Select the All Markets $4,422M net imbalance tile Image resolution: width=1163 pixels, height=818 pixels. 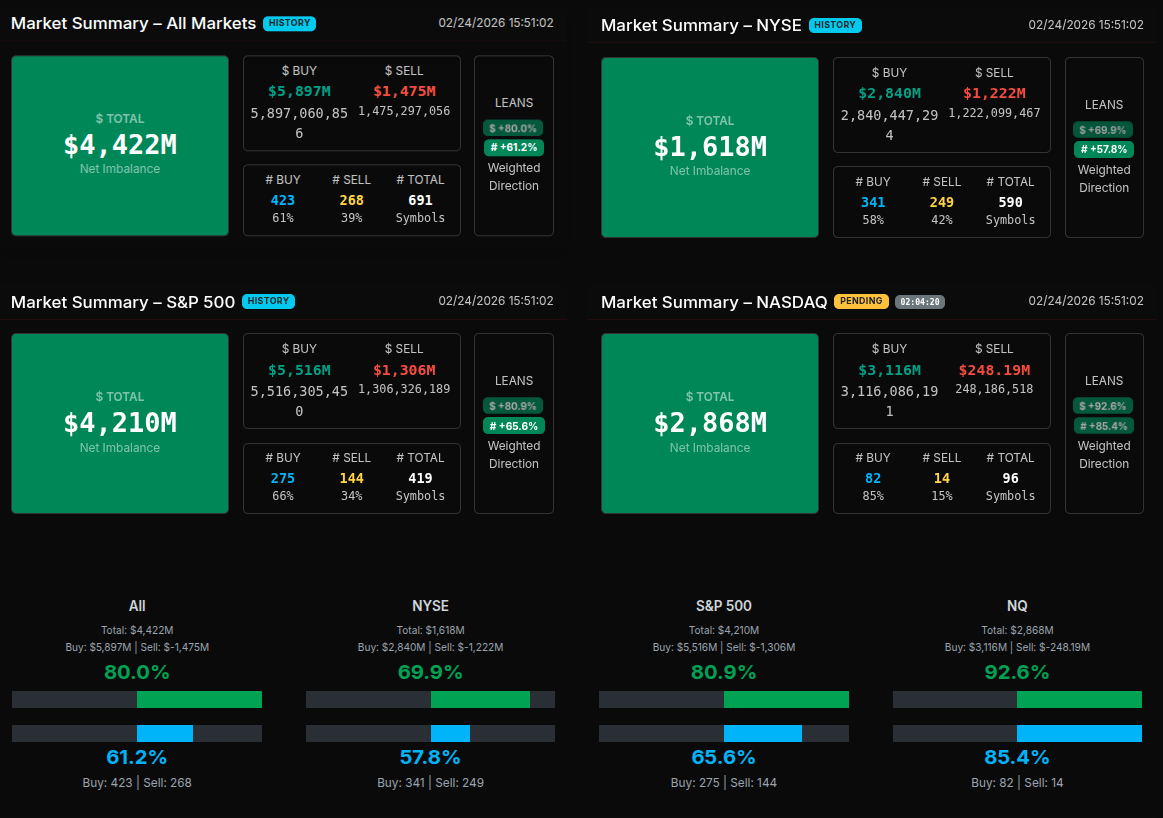click(x=120, y=146)
